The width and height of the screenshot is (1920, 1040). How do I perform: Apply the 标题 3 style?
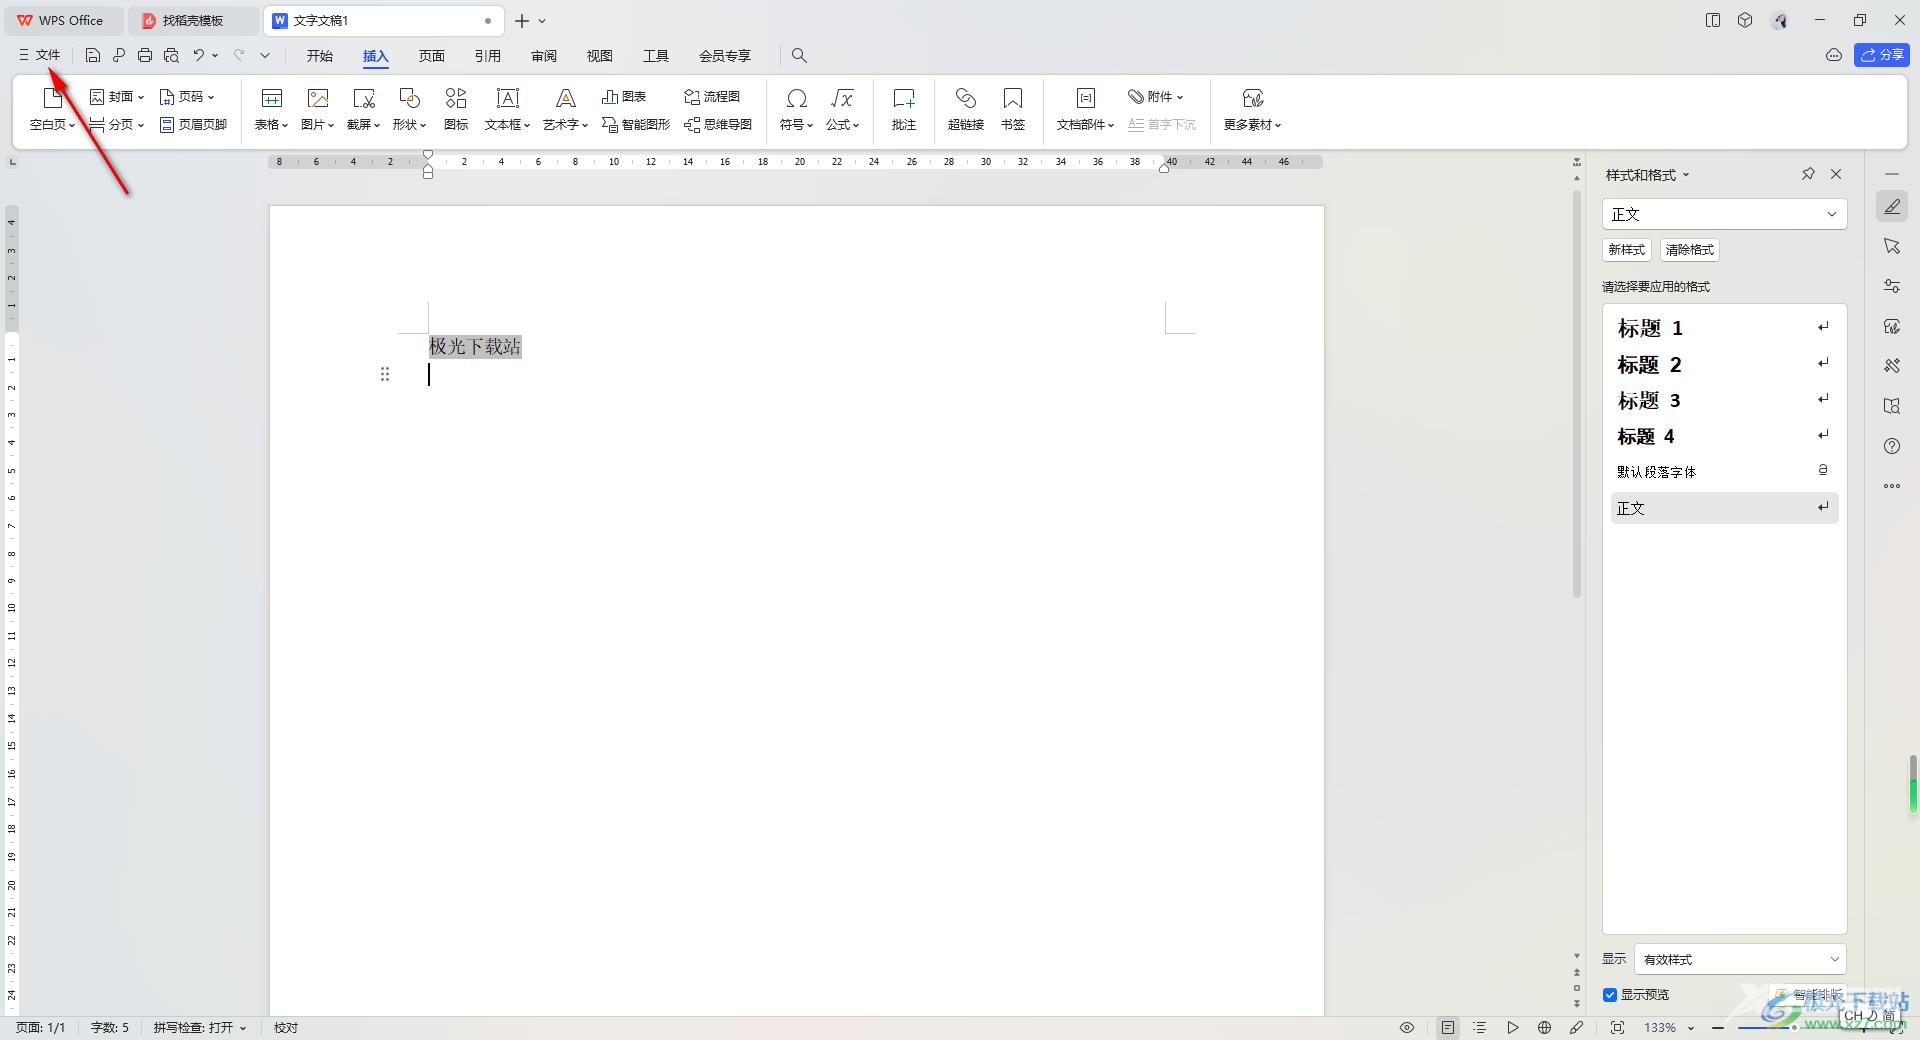coord(1724,400)
